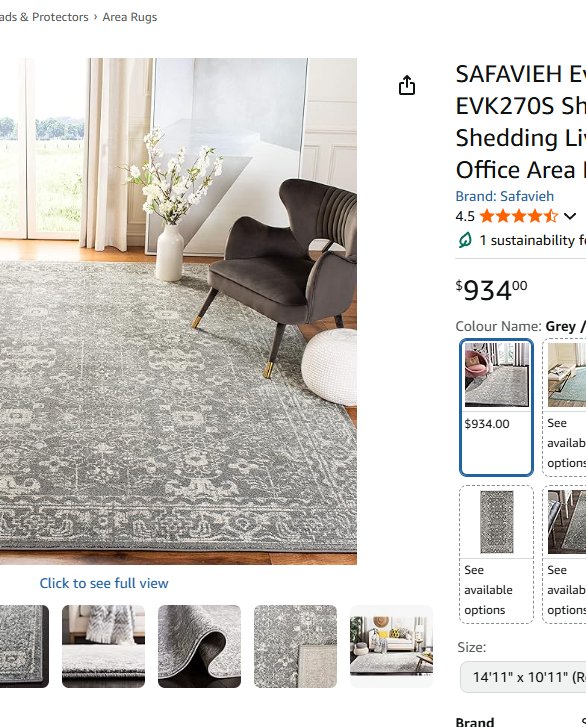This screenshot has width=586, height=727.
Task: Select the grey colour swatch priced $934.00
Action: (x=496, y=407)
